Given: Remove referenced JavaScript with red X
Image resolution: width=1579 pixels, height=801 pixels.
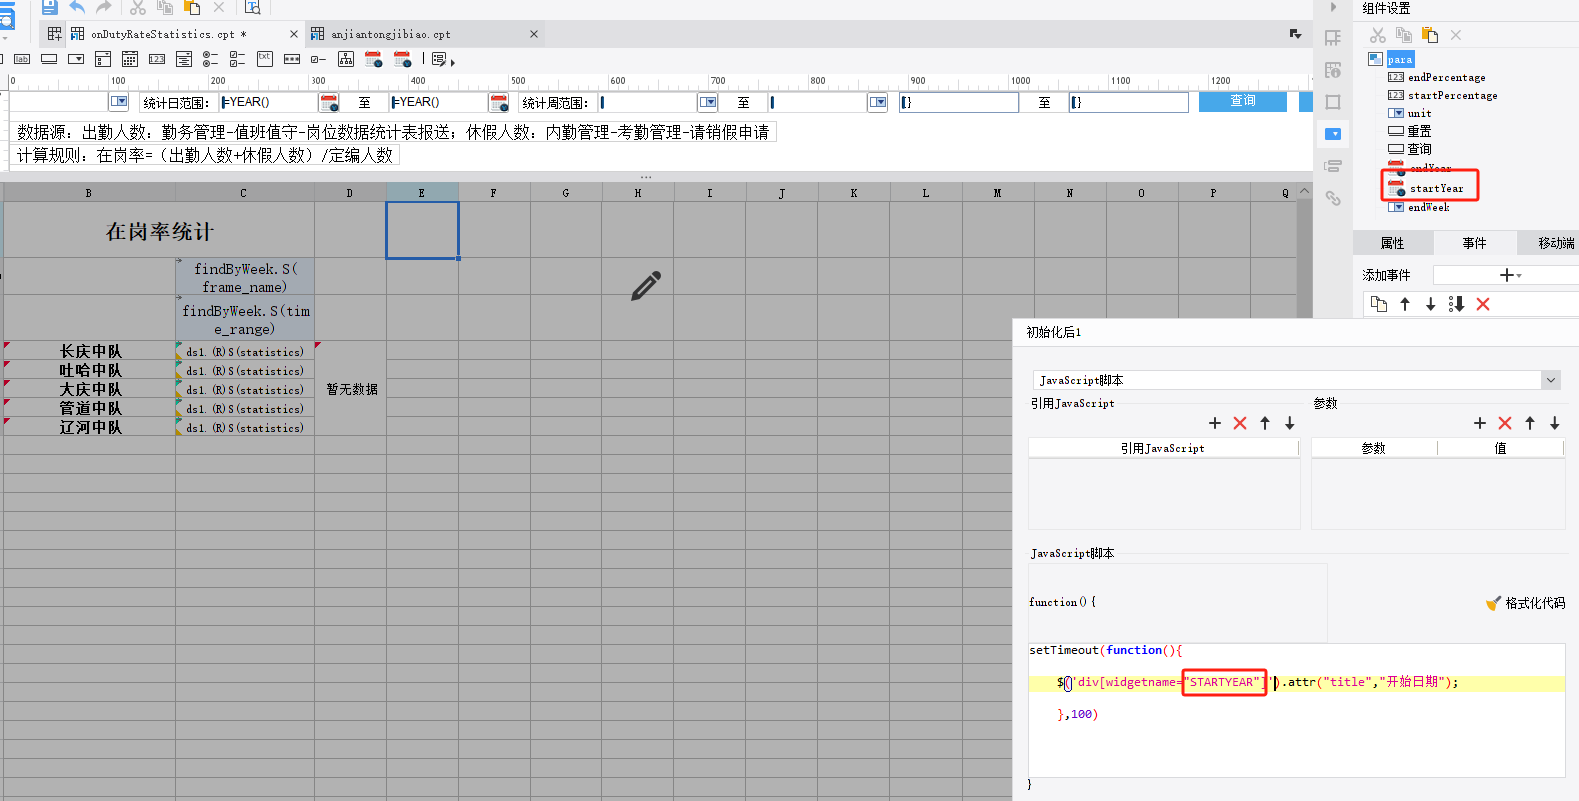Looking at the screenshot, I should [1240, 423].
